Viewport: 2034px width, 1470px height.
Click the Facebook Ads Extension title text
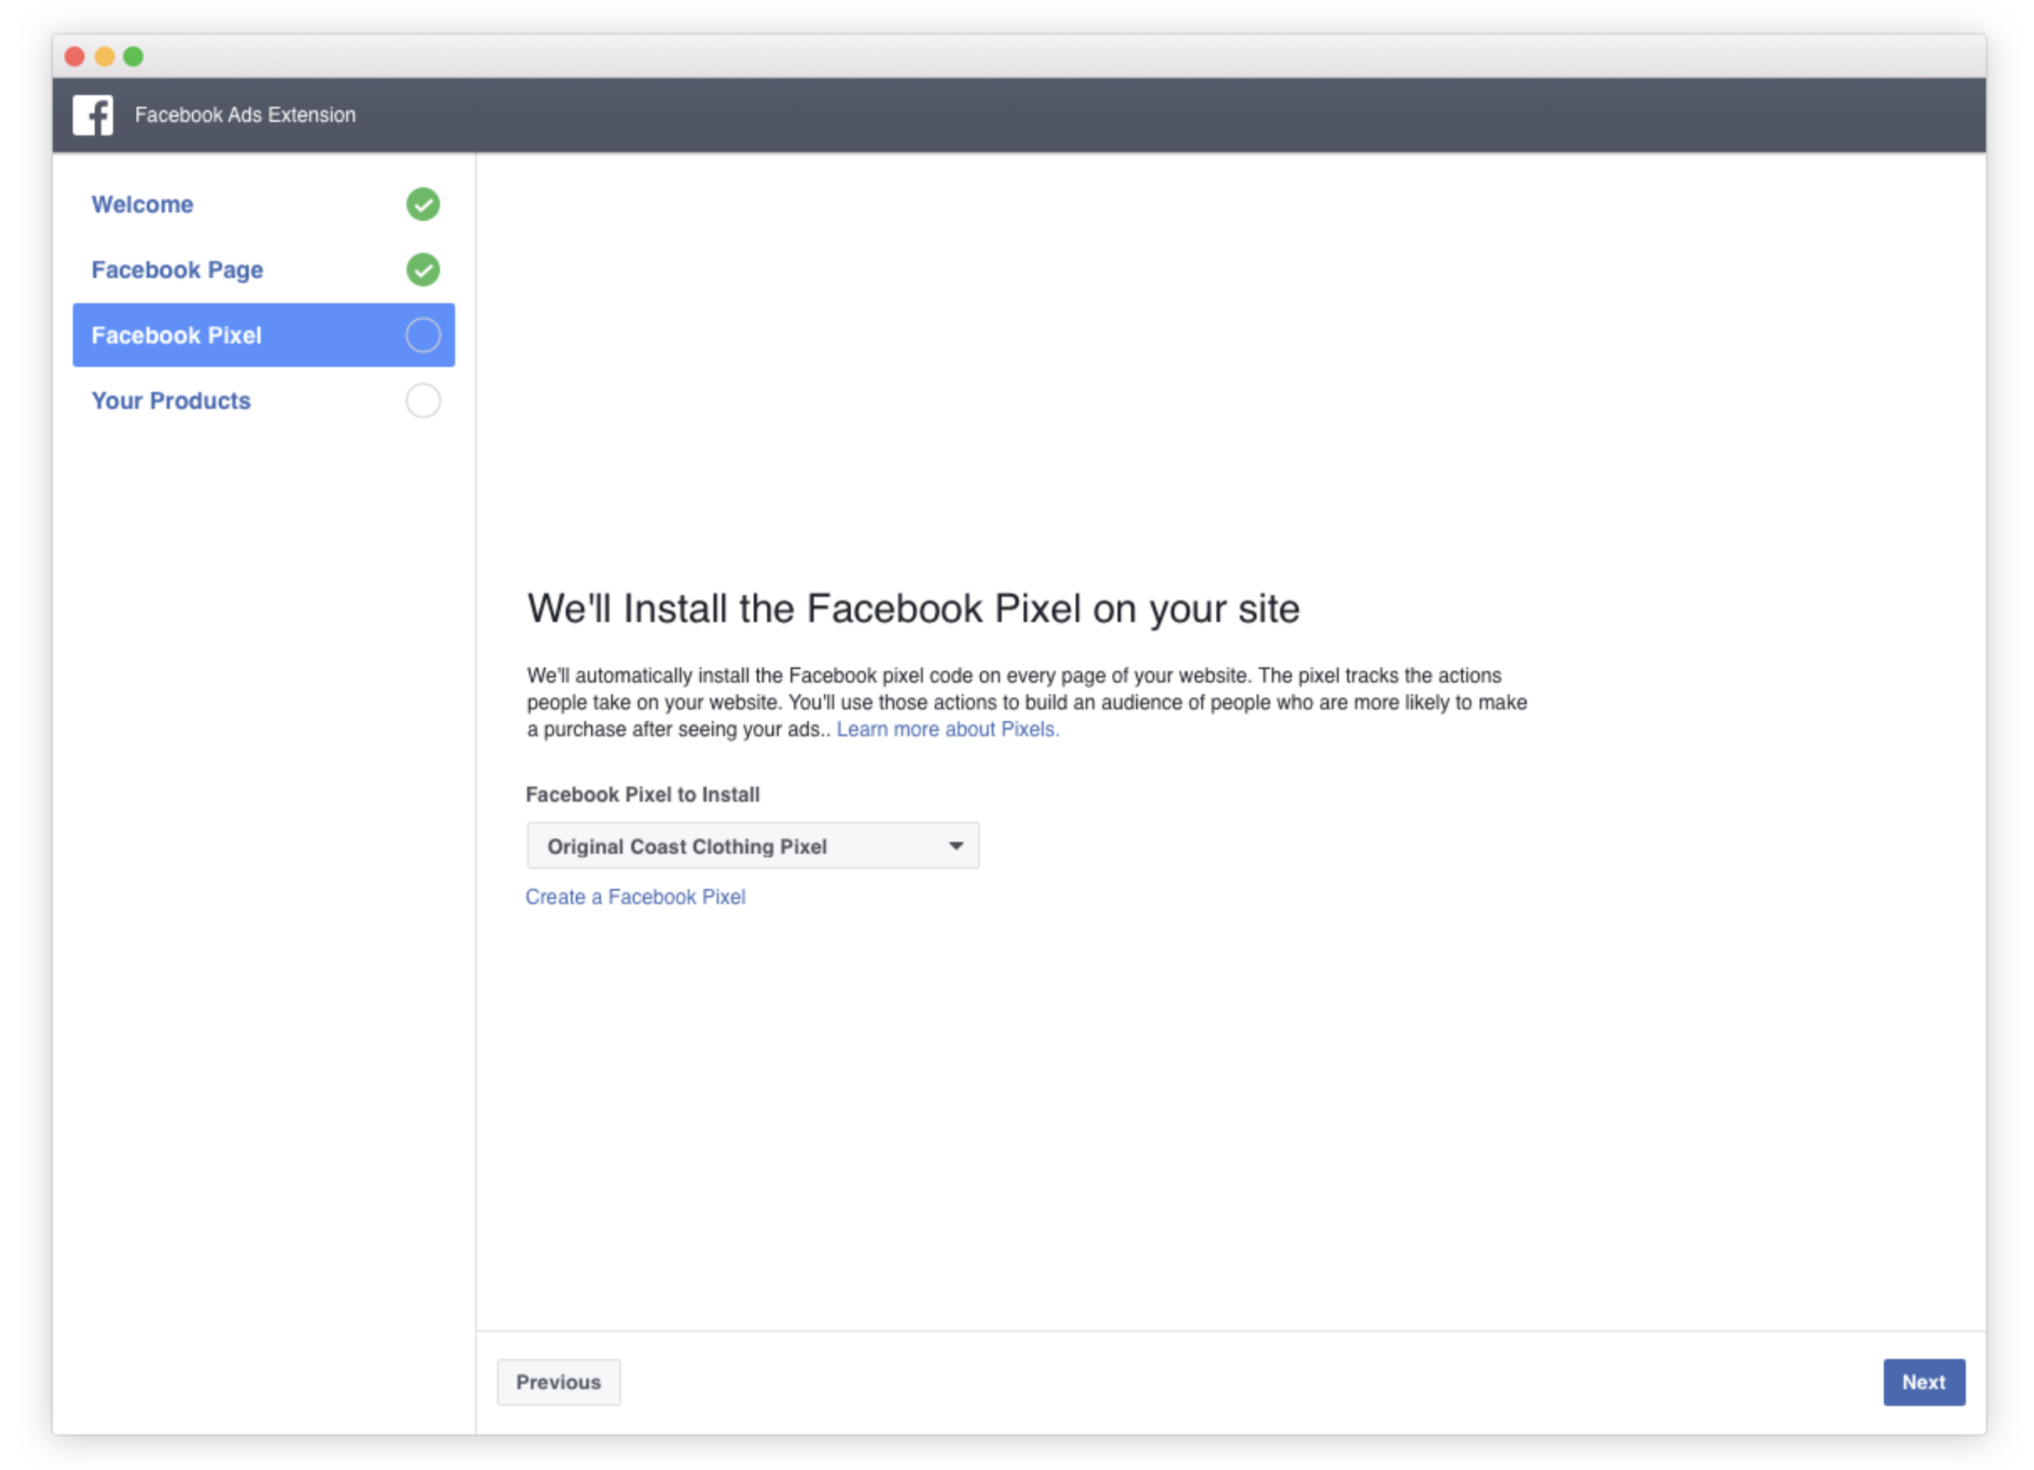245,115
